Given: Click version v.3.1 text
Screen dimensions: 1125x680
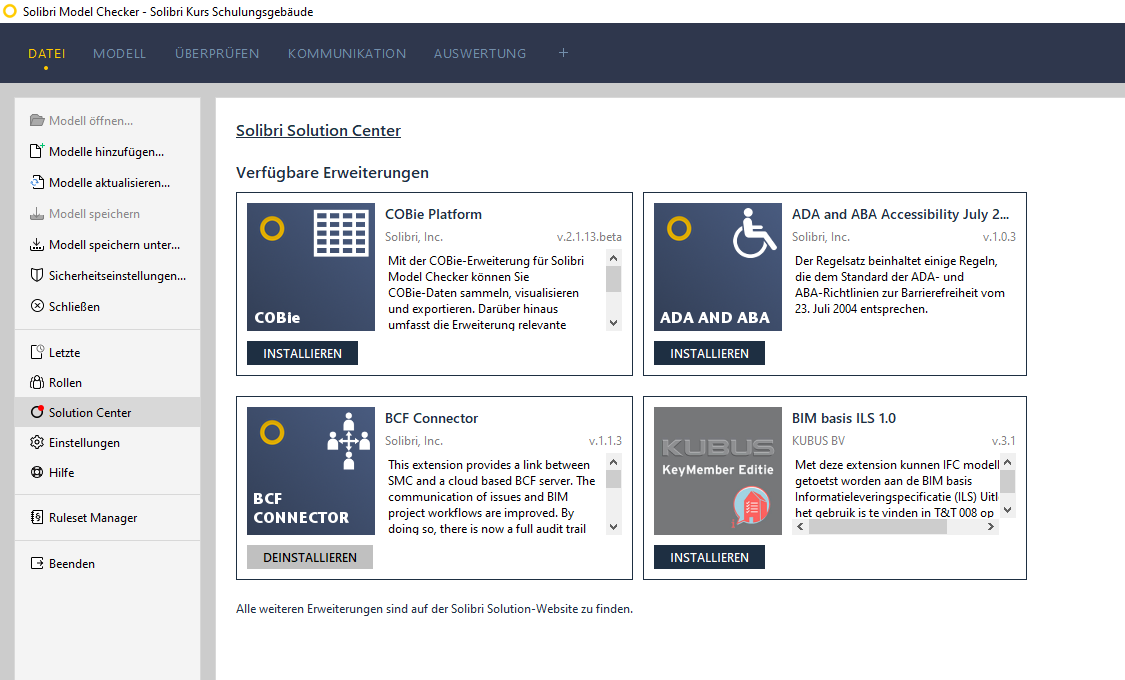Looking at the screenshot, I should tap(1003, 440).
